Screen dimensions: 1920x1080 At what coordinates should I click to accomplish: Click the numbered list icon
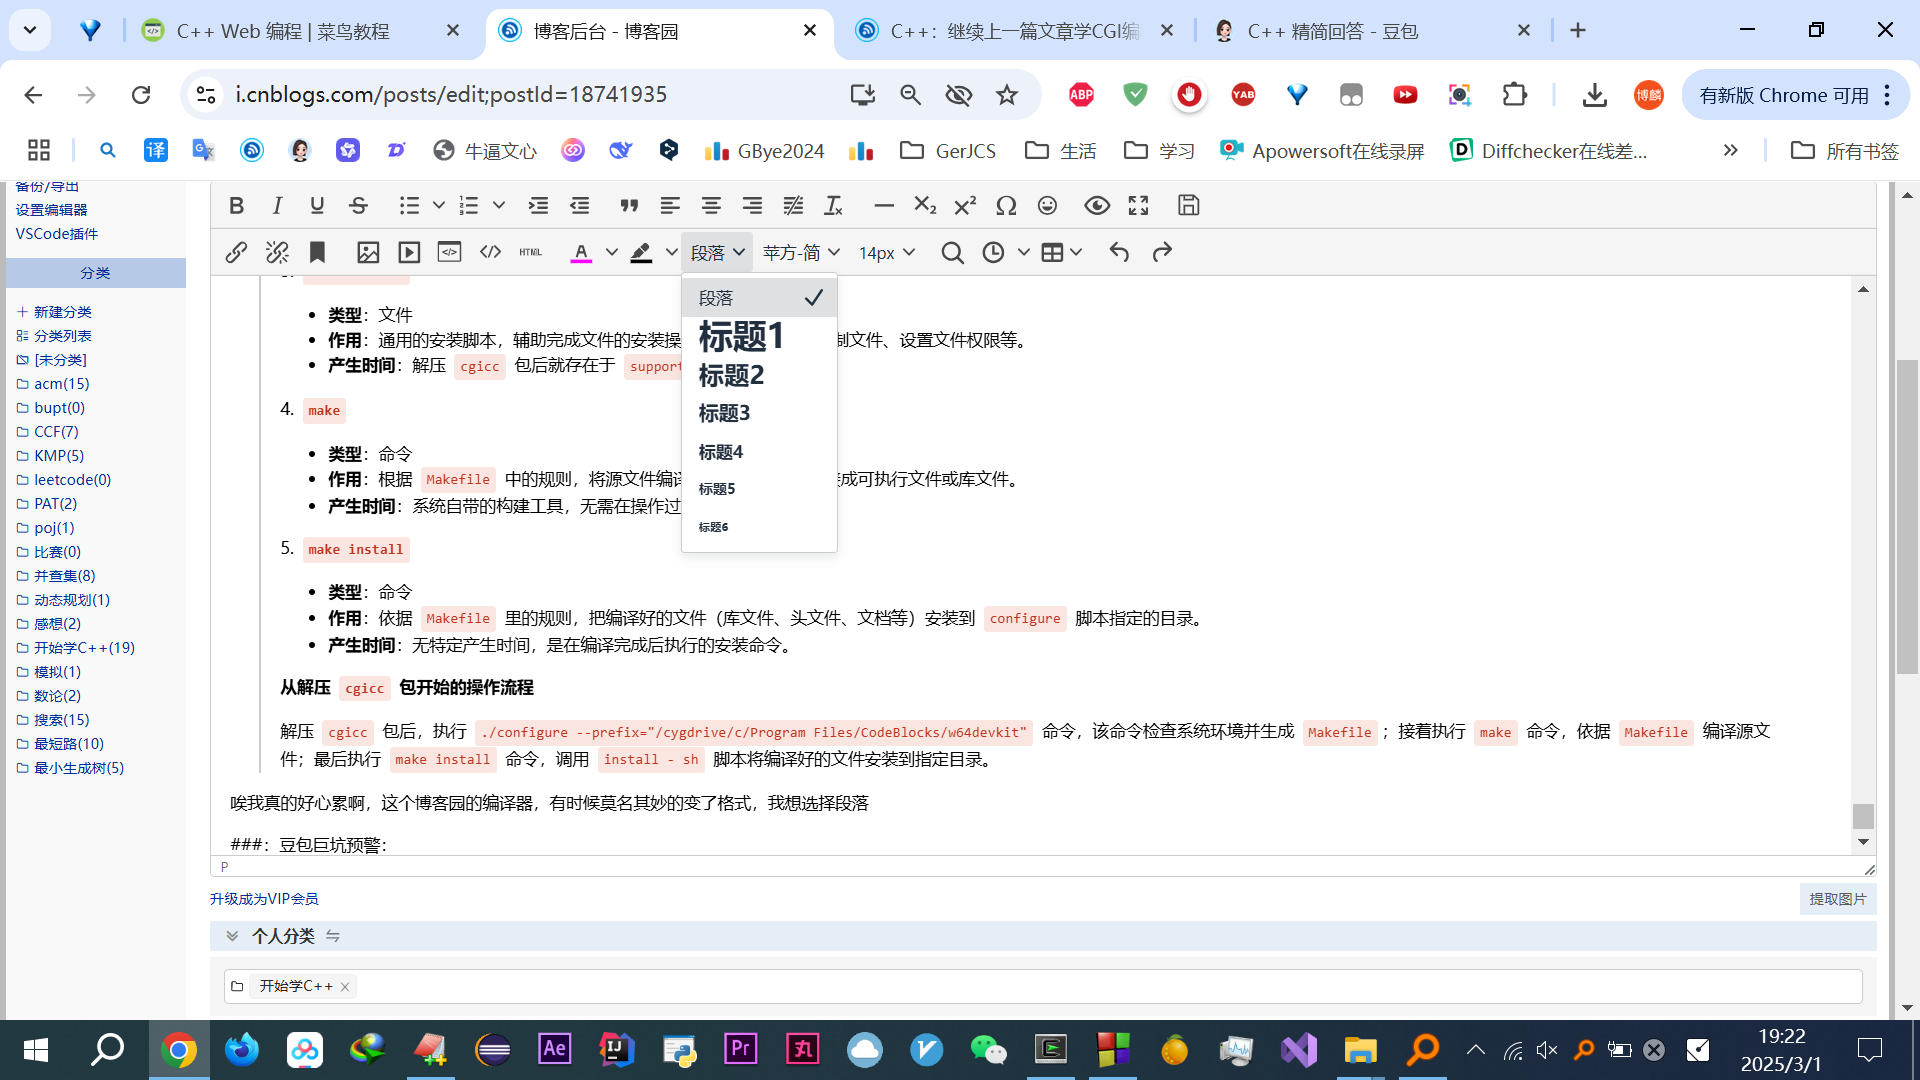click(469, 206)
